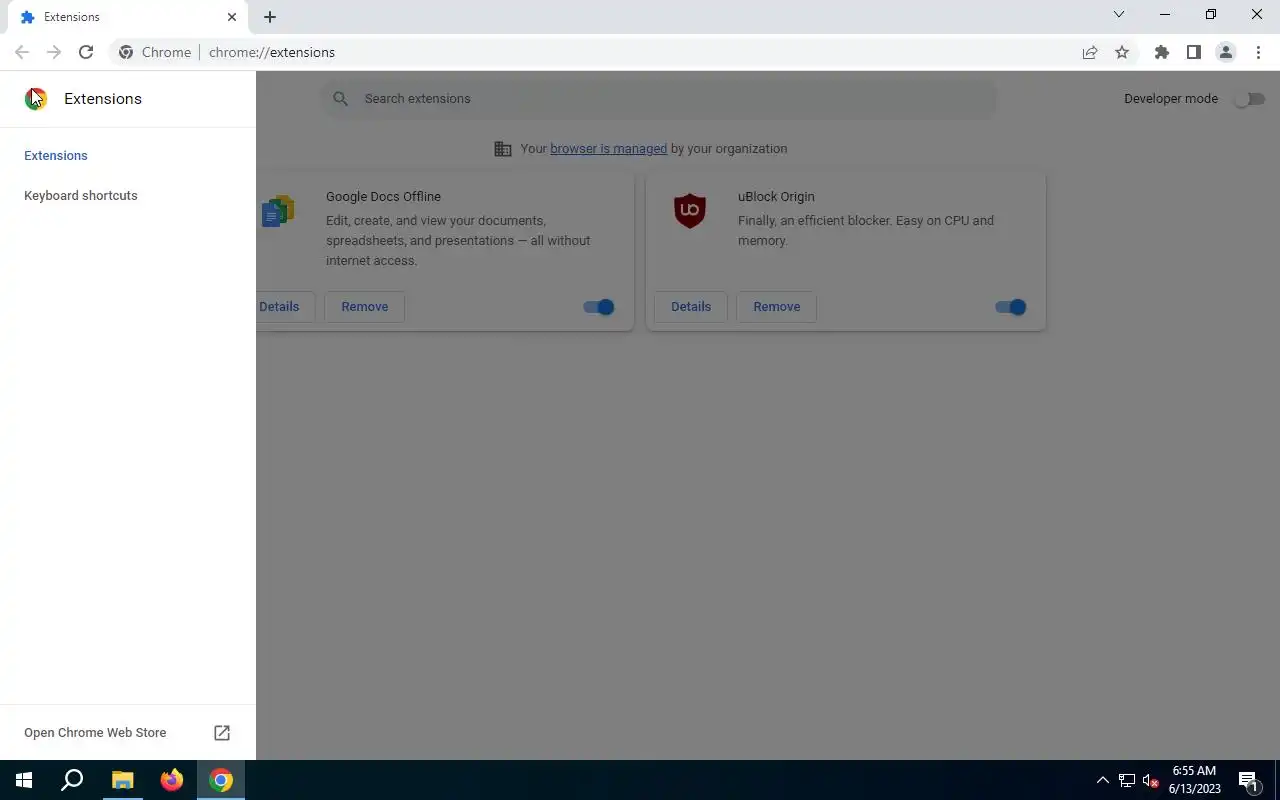This screenshot has width=1280, height=800.
Task: Remove the uBlock Origin extension
Action: (x=777, y=307)
